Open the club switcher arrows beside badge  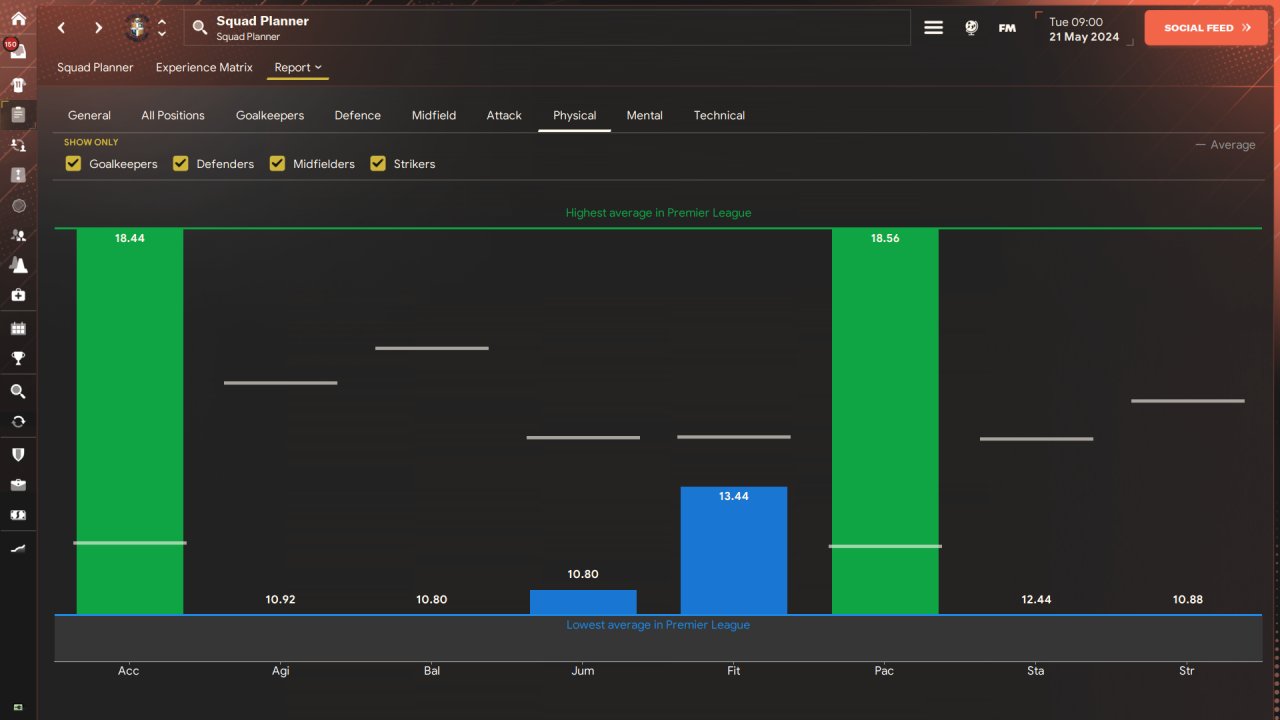(162, 28)
